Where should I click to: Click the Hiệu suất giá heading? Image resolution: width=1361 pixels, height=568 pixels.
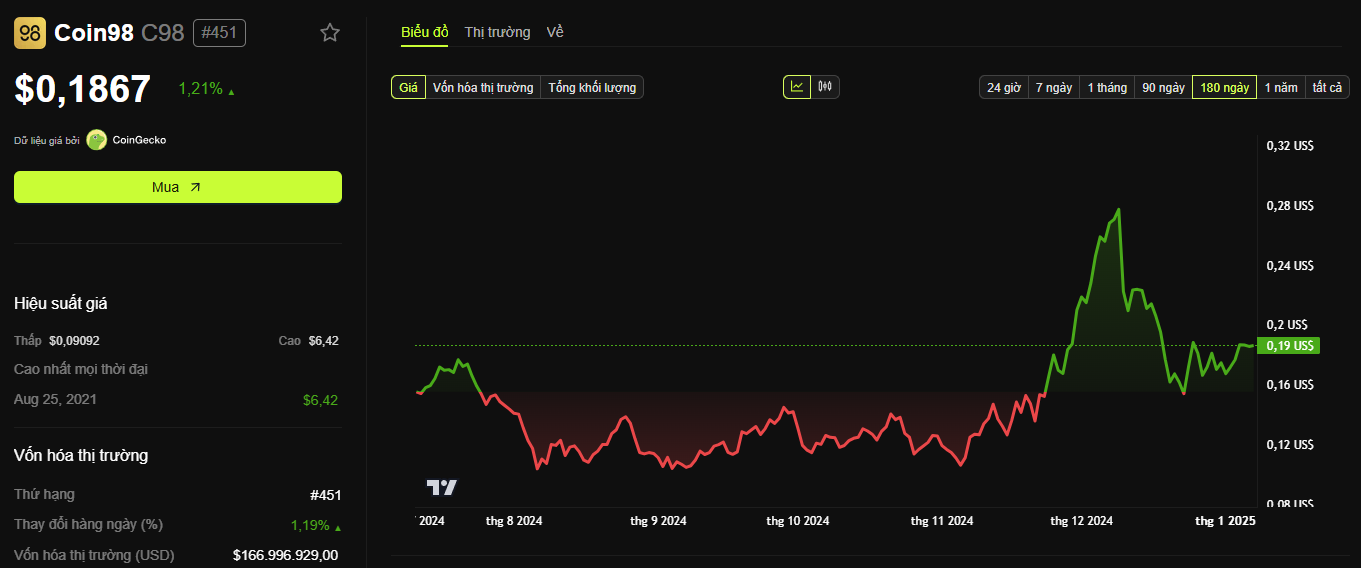click(61, 303)
